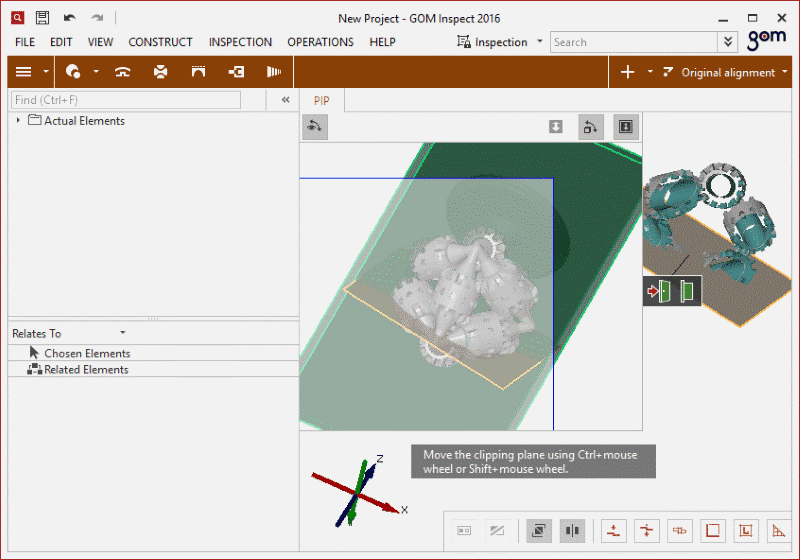Click the red framed L-shape icon

click(x=745, y=531)
